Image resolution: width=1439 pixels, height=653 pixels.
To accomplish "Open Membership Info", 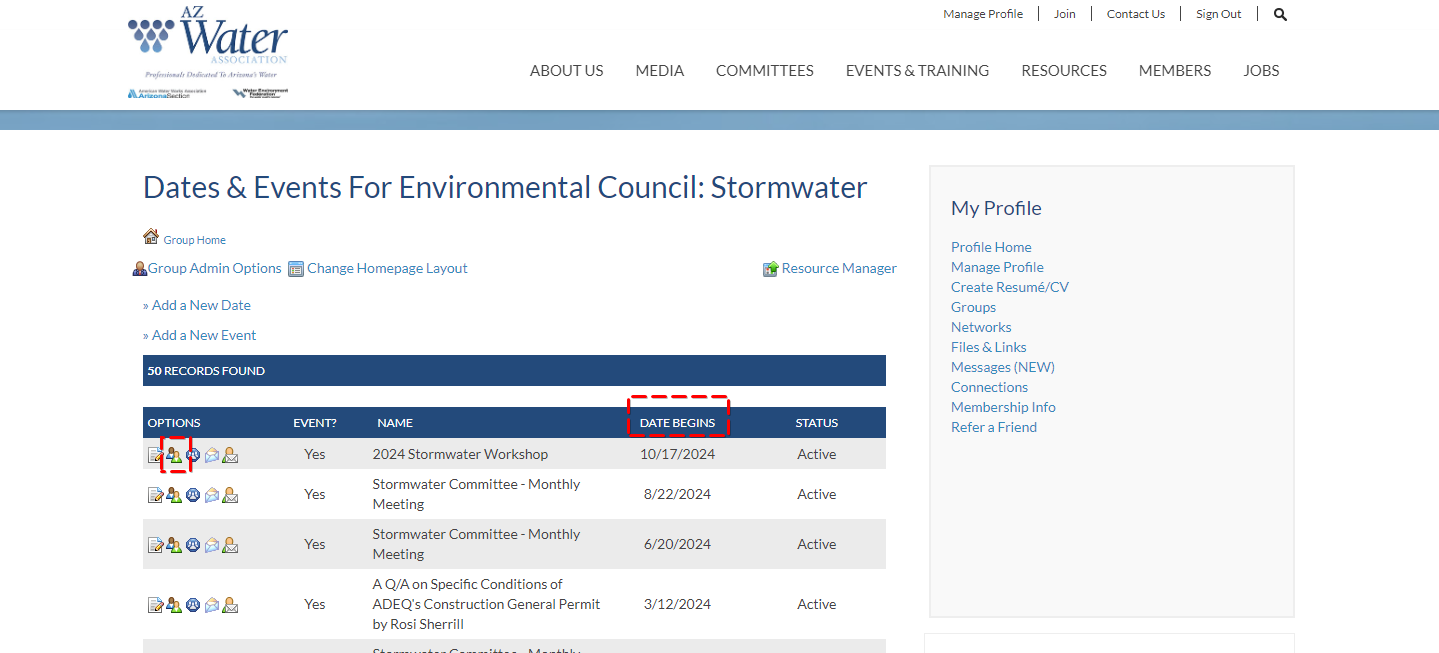I will (1003, 407).
